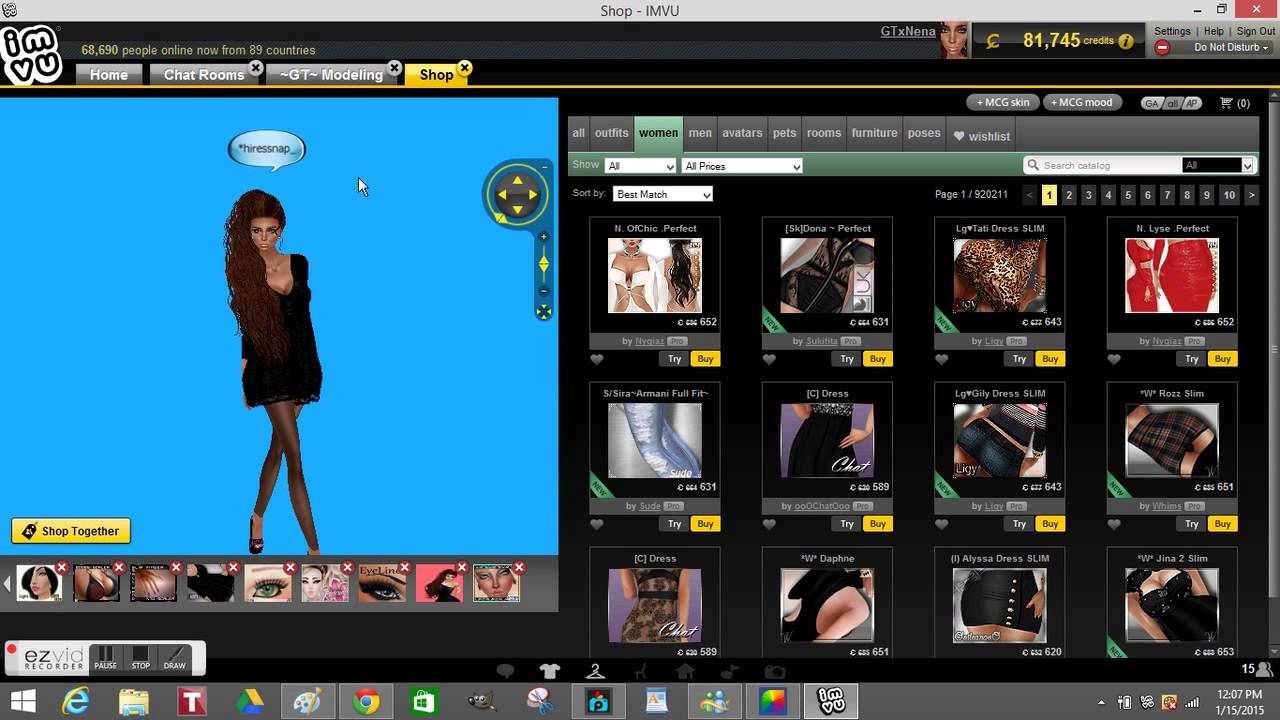
Task: Click the Shop Together button
Action: tap(71, 531)
